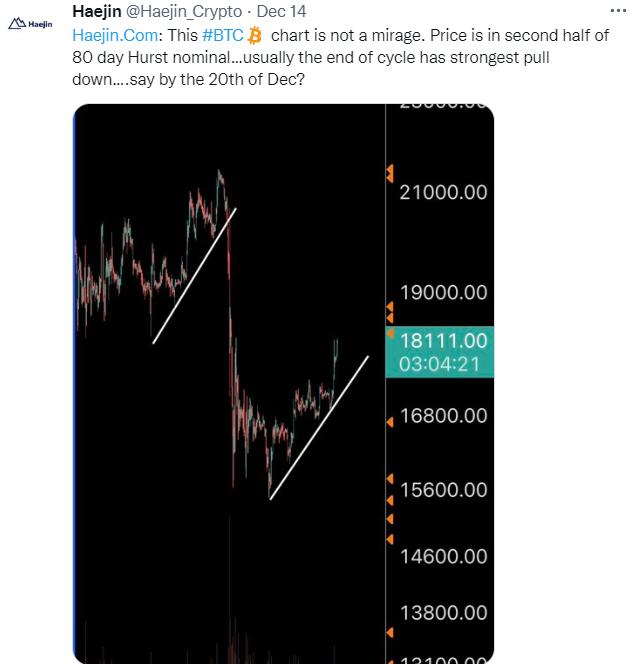Click the lower white trendline on chart
The image size is (644, 664).
(319, 428)
